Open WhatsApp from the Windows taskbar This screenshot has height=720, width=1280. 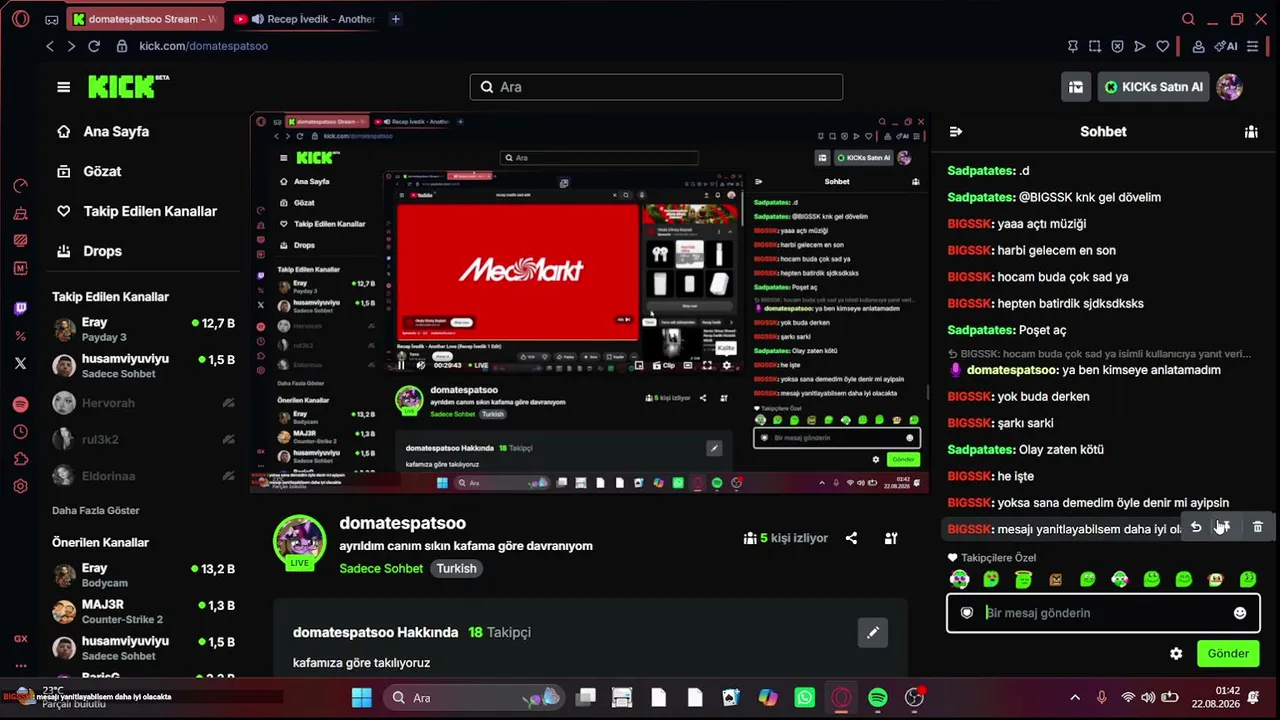(x=805, y=698)
